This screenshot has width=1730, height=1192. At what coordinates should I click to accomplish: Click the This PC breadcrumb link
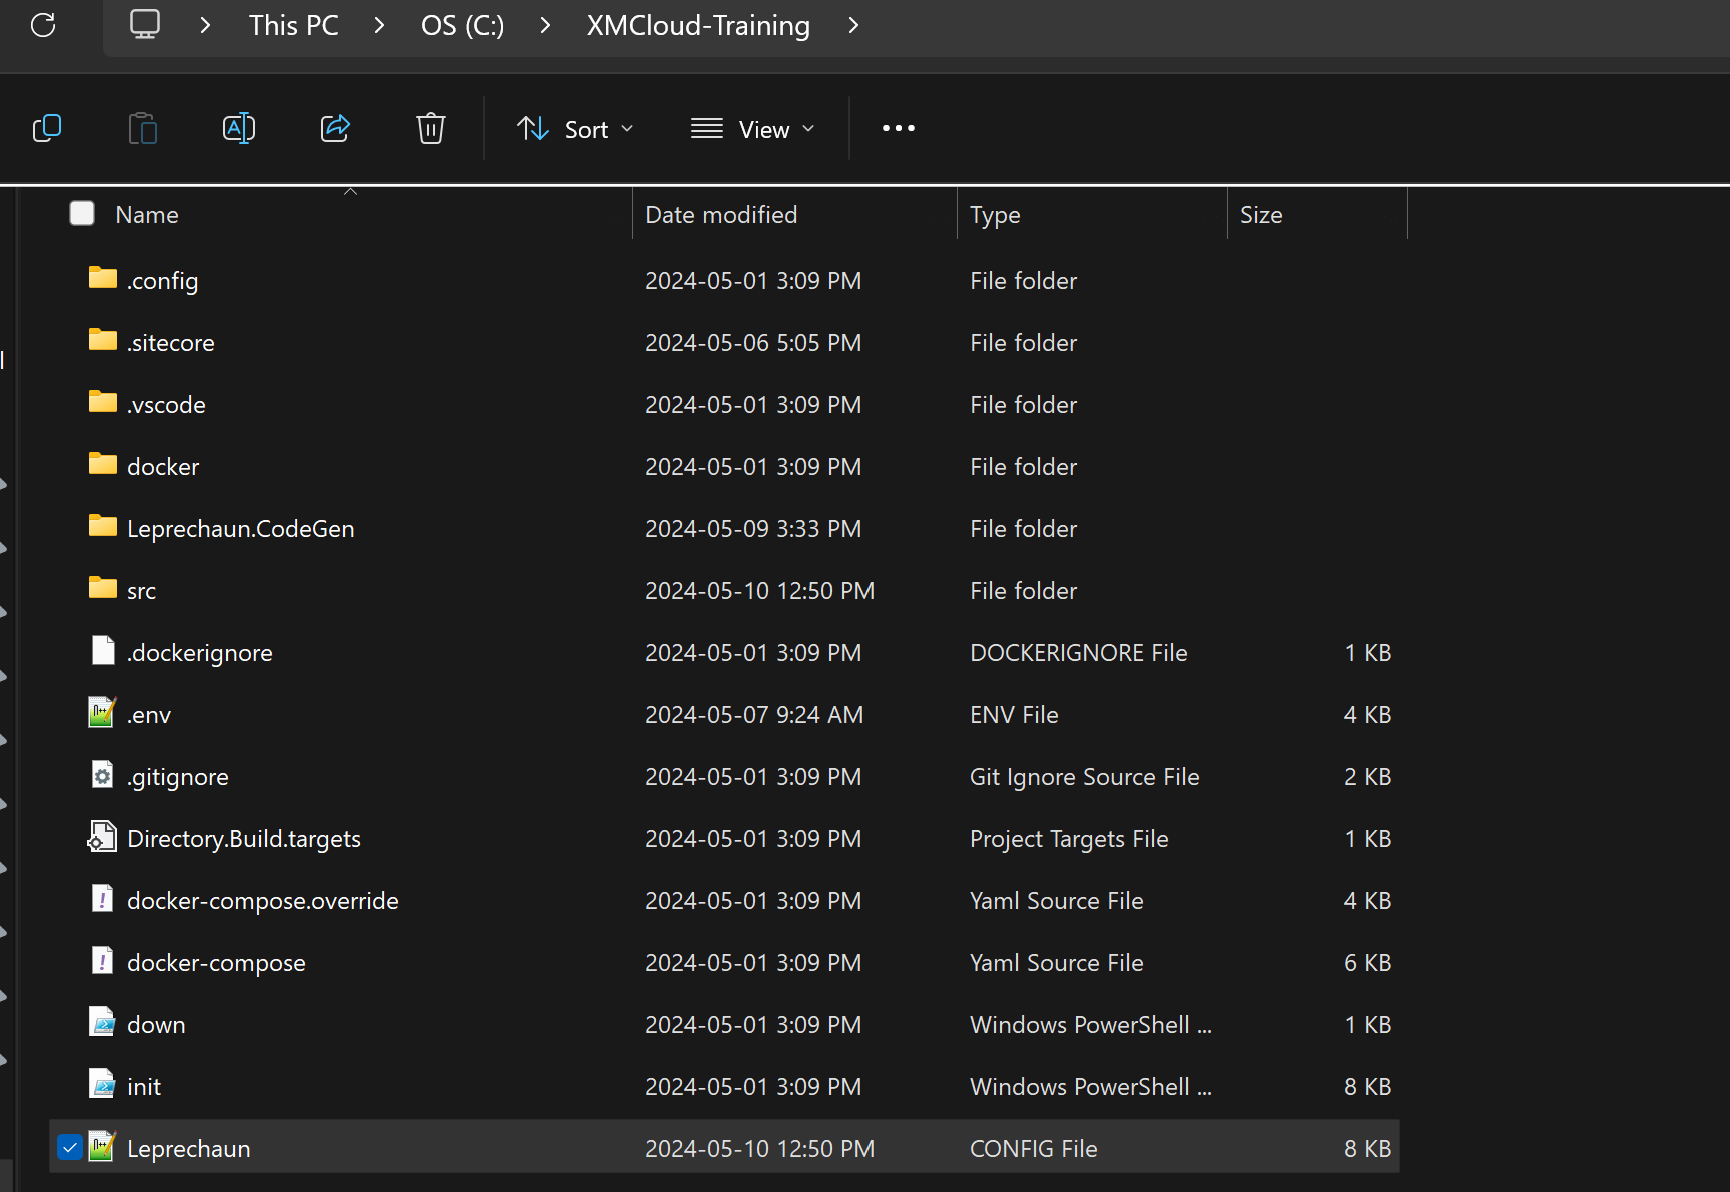(293, 25)
